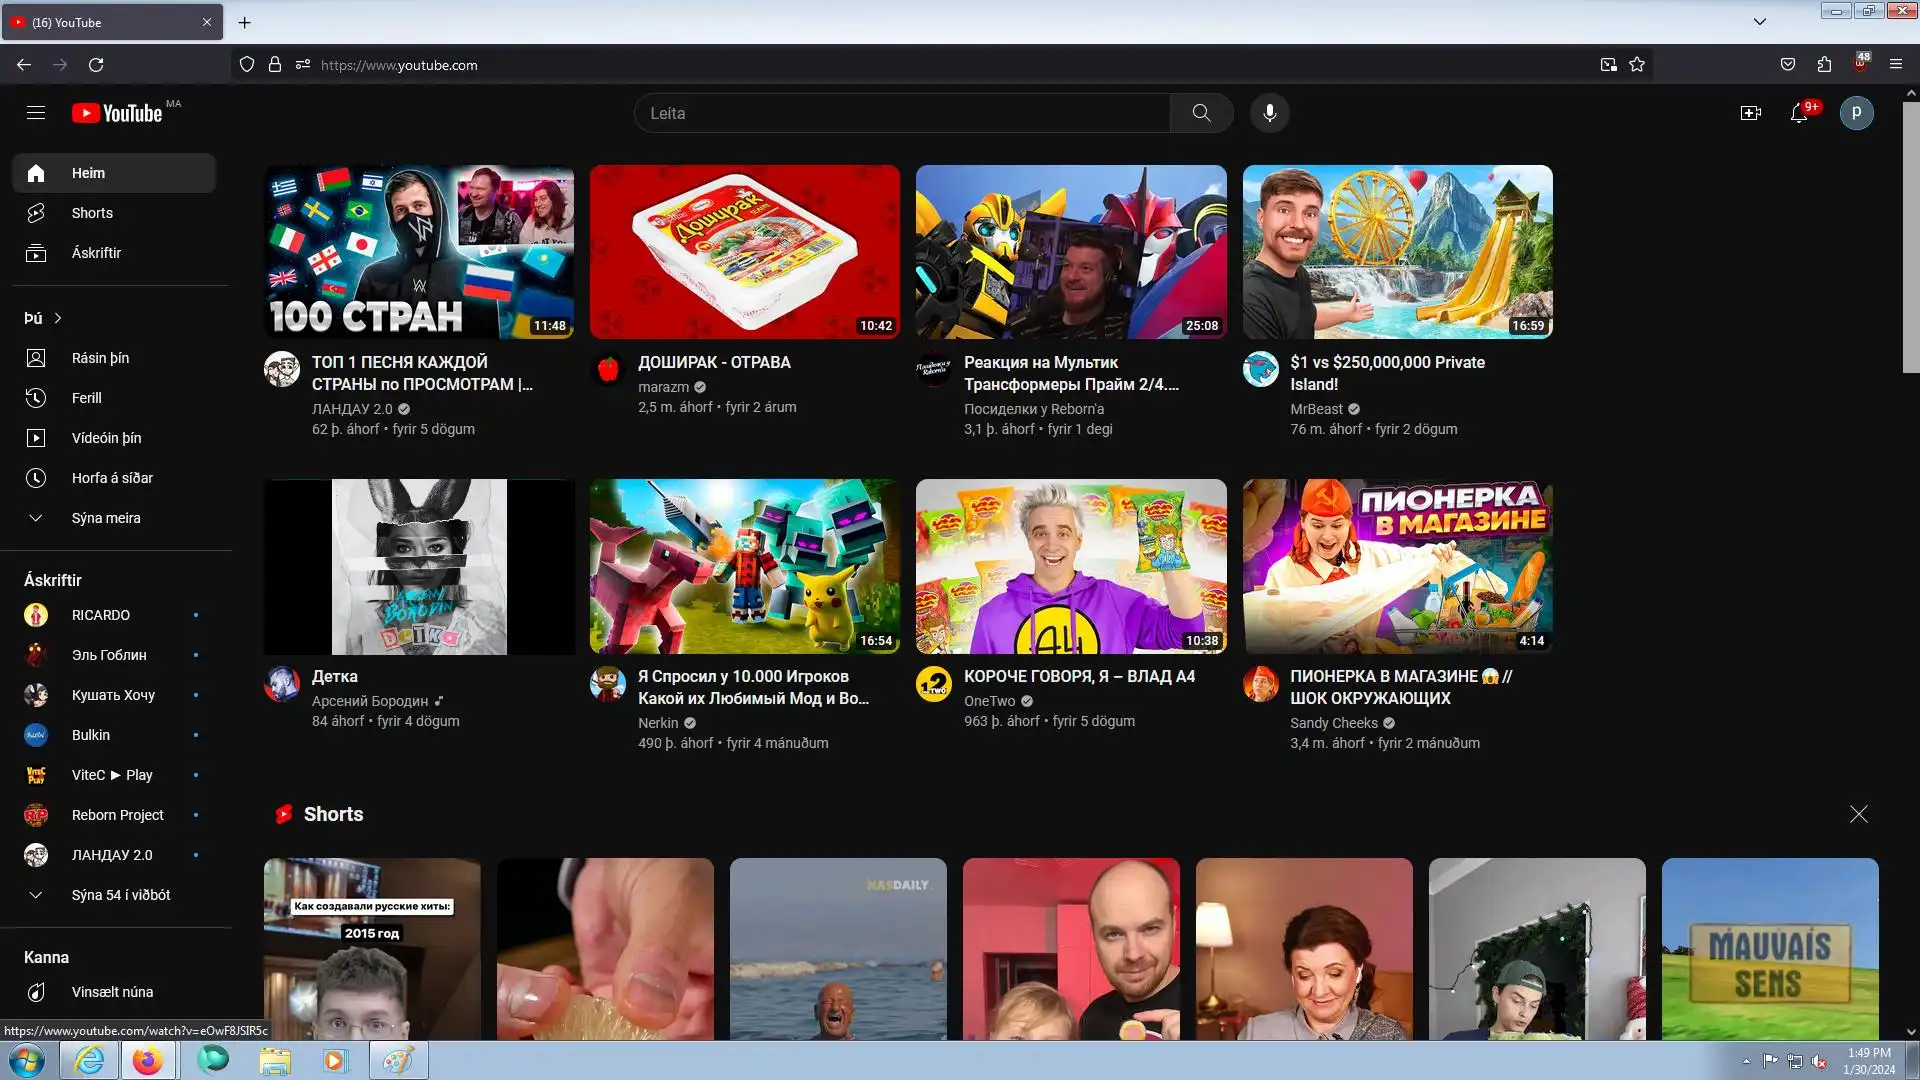The width and height of the screenshot is (1920, 1080).
Task: Bookmark this page with star icon
Action: (x=1637, y=65)
